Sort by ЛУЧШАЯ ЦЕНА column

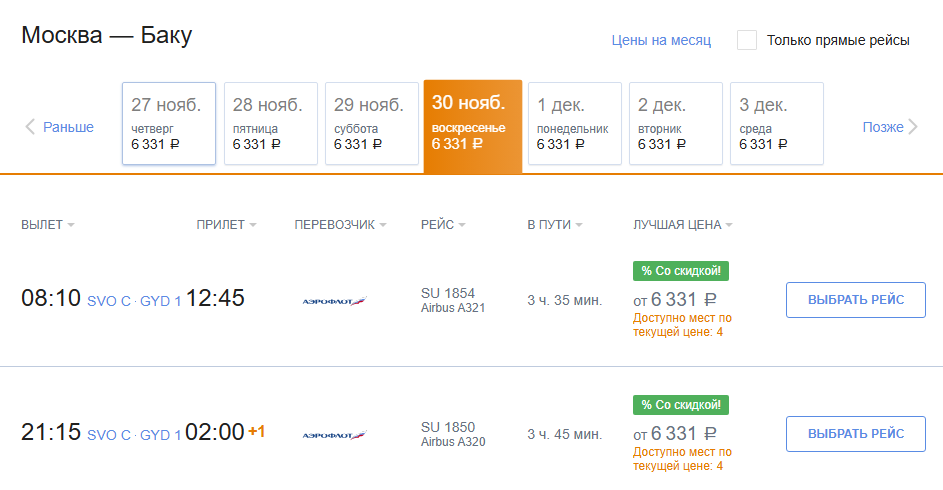click(x=683, y=225)
